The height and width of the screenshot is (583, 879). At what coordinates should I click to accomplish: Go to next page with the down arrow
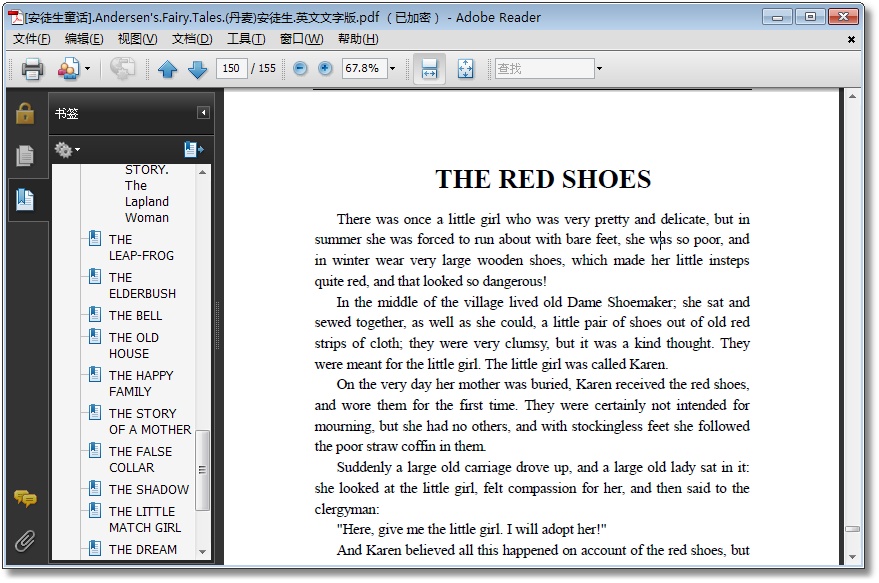click(x=197, y=69)
